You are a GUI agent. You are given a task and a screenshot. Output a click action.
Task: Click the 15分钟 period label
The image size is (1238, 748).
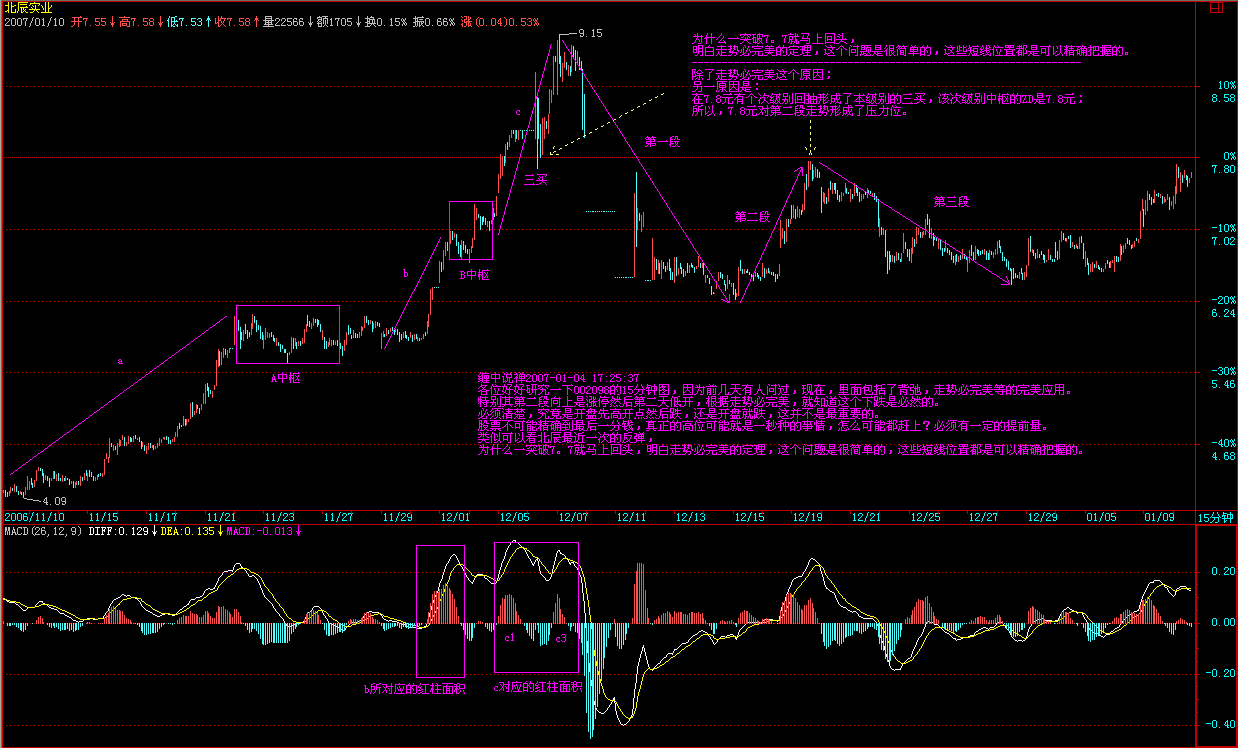(1217, 517)
